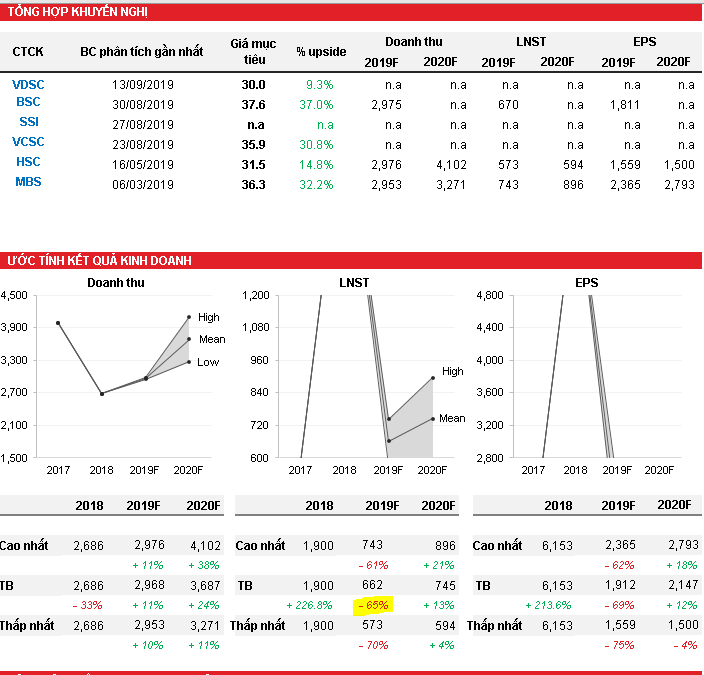Screen dimensions: 704x675
Task: Open the VDSC brokerage link
Action: 28,85
